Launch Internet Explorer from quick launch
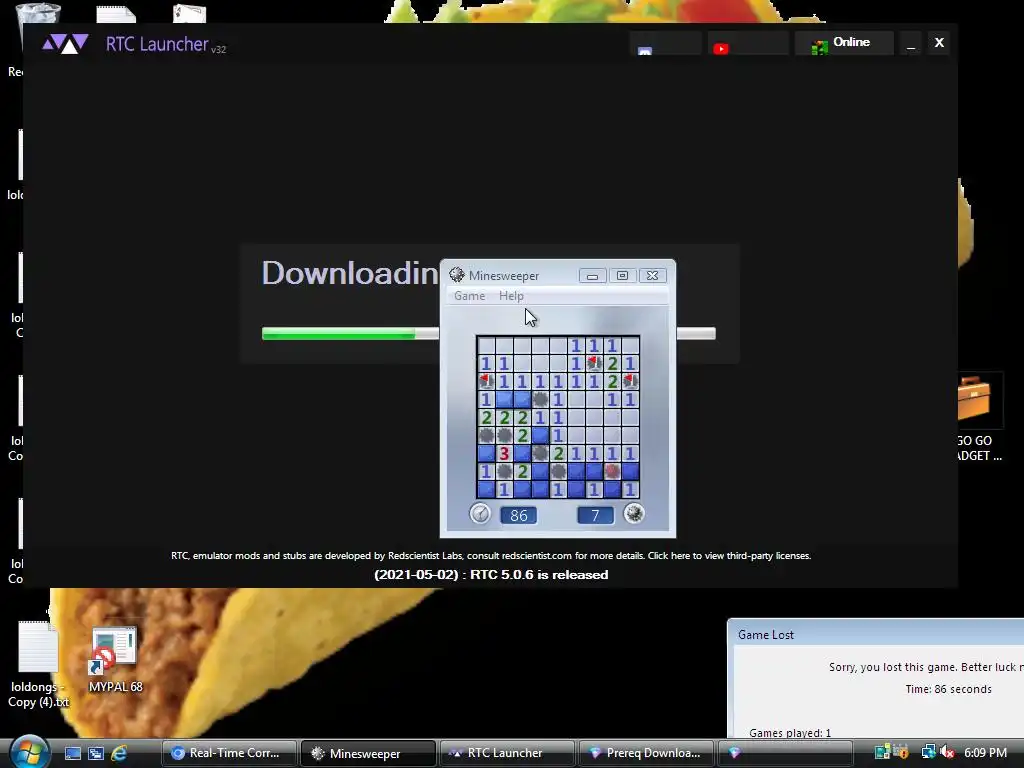Viewport: 1024px width, 768px height. click(x=119, y=753)
